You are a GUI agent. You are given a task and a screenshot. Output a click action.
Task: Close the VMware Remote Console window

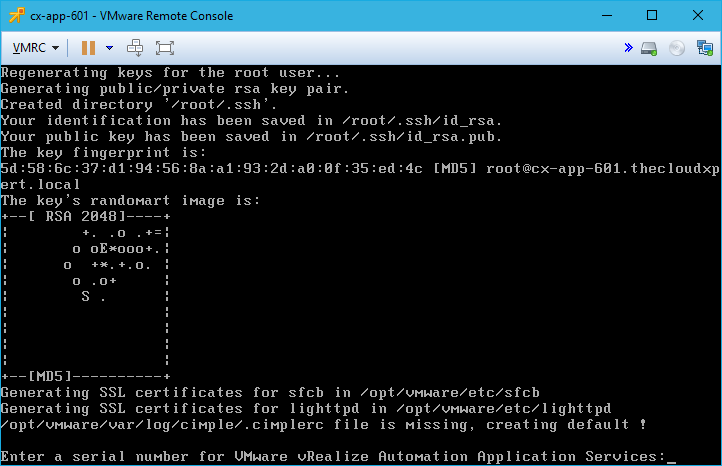coord(698,15)
